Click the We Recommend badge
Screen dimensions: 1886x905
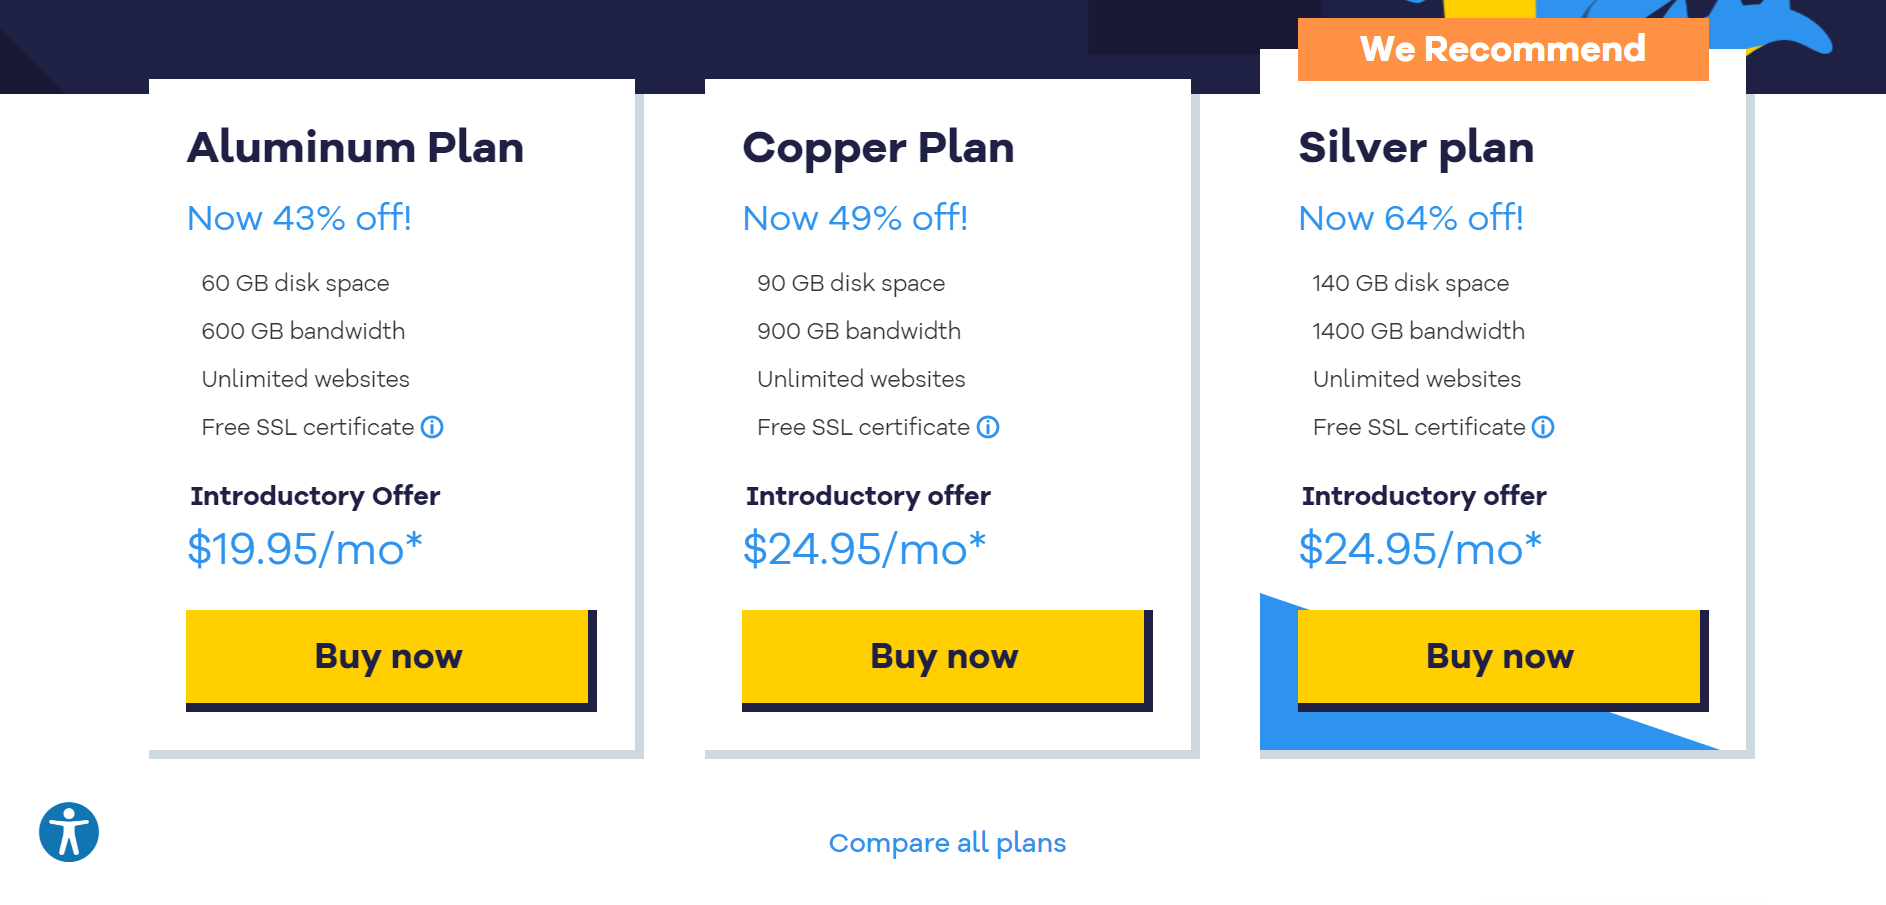(1502, 48)
